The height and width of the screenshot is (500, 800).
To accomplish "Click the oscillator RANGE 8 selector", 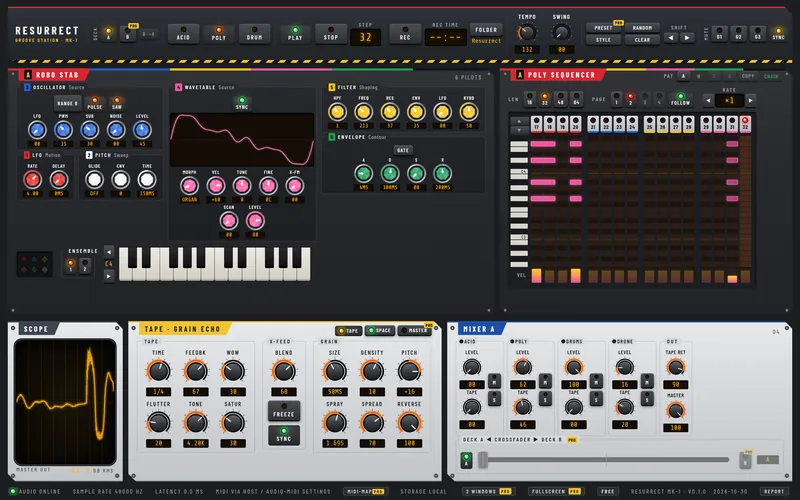I will pos(67,103).
